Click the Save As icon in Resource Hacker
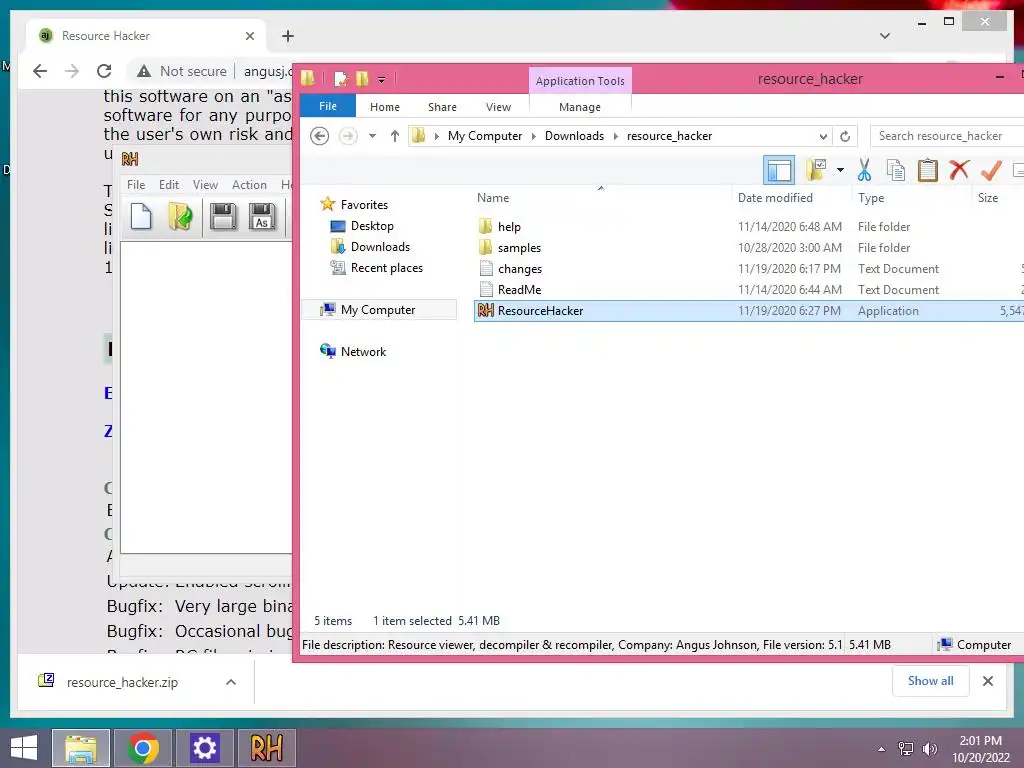This screenshot has width=1024, height=768. point(262,216)
